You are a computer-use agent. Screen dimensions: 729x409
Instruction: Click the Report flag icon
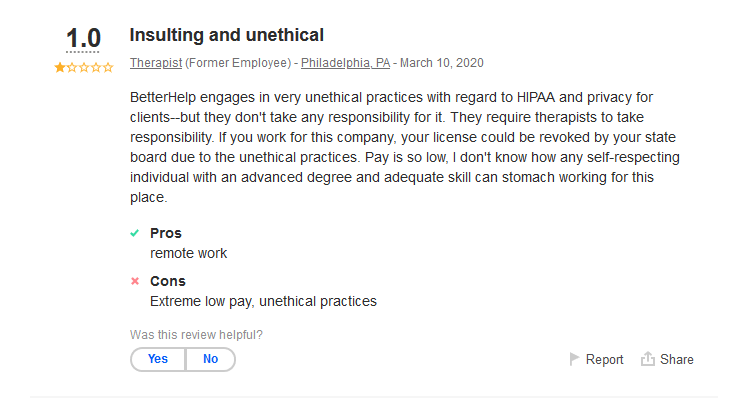(x=575, y=359)
